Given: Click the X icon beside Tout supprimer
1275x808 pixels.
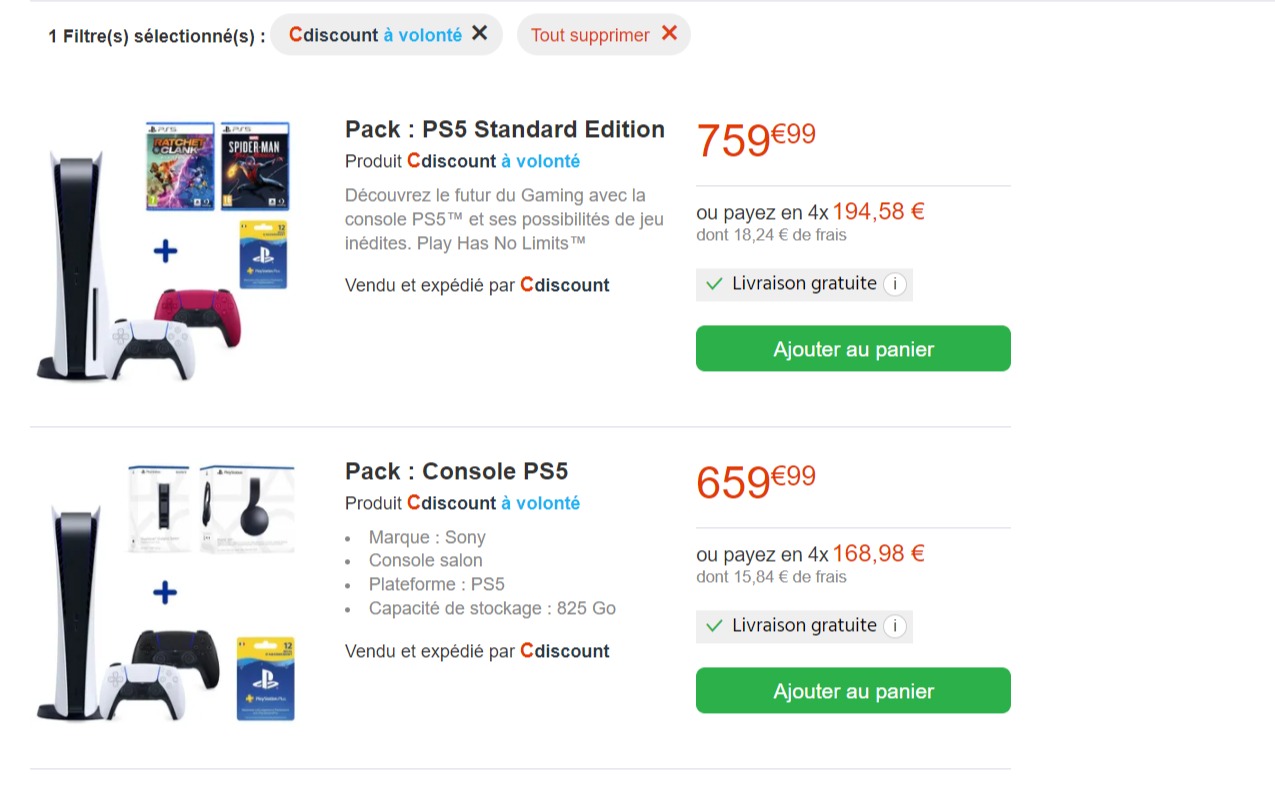Looking at the screenshot, I should point(669,34).
